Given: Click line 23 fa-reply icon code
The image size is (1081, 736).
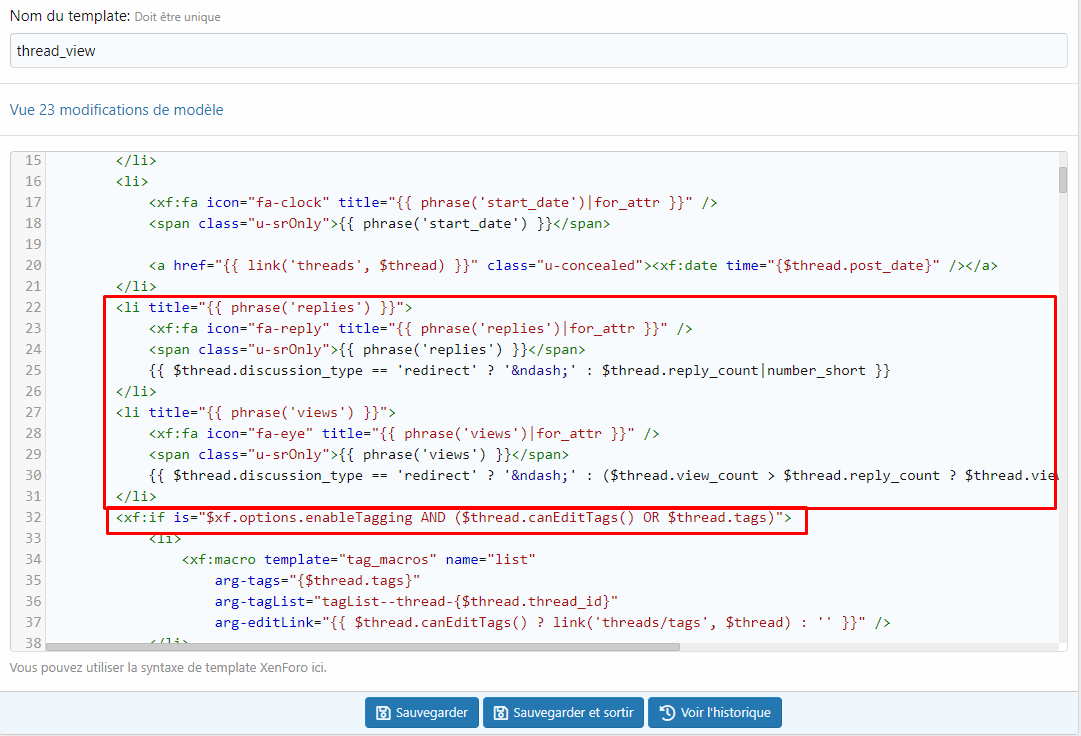Looking at the screenshot, I should tap(421, 329).
